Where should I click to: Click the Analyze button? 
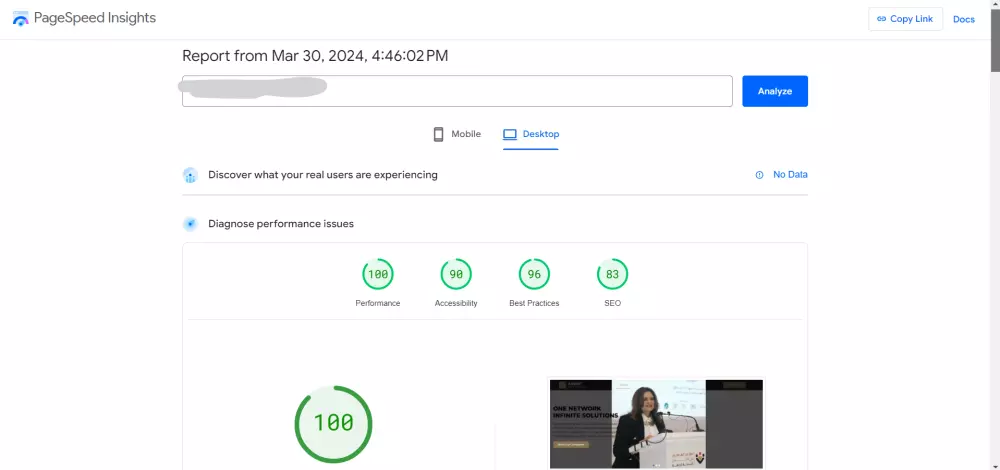coord(775,91)
